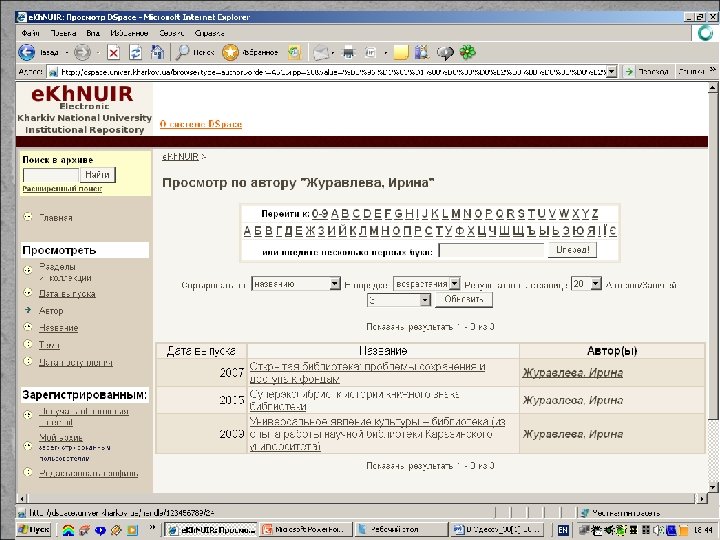The width and height of the screenshot is (720, 540).
Task: Click the EN language indicator
Action: [563, 530]
